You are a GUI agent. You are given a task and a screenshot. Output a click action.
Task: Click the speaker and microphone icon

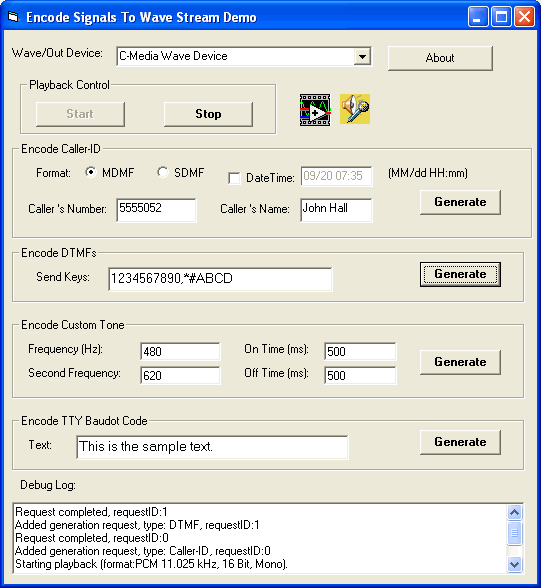355,109
